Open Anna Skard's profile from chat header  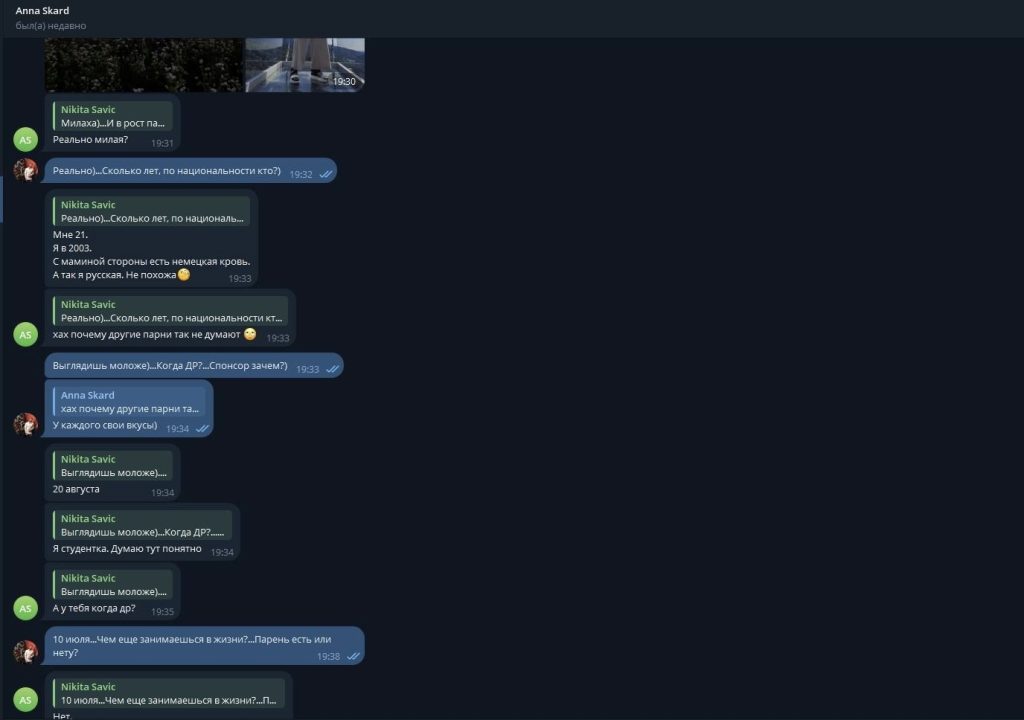point(42,11)
